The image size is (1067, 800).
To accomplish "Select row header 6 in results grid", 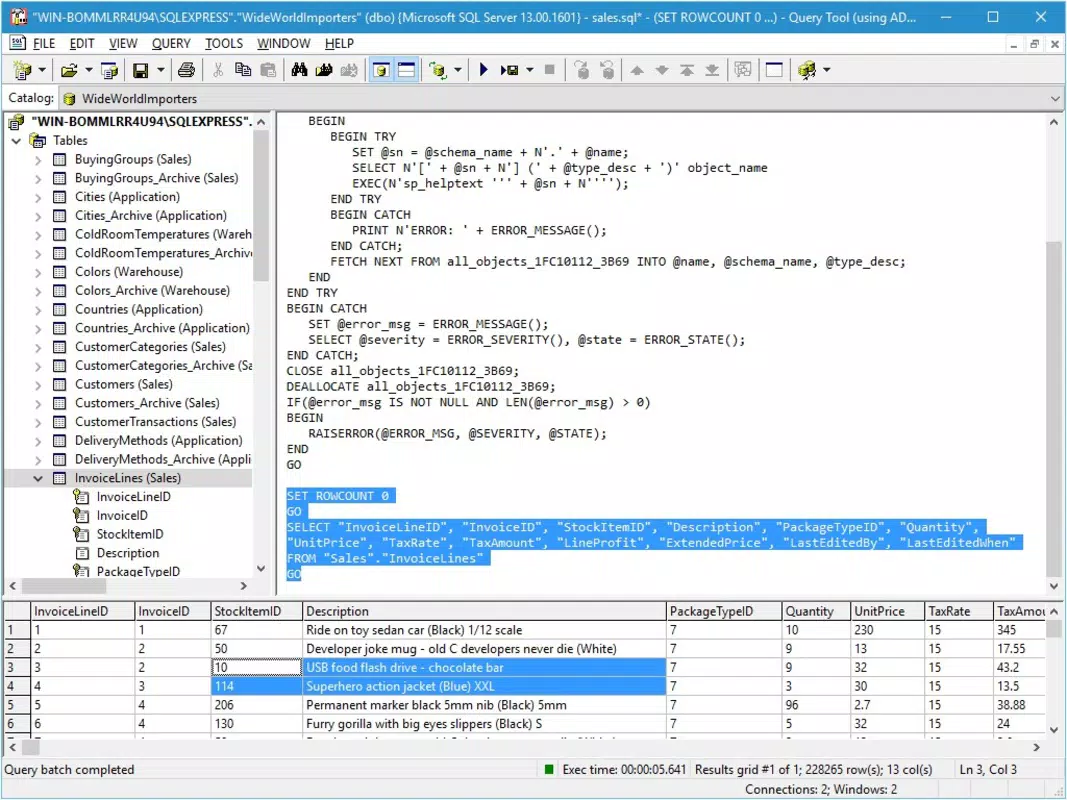I will pos(16,724).
